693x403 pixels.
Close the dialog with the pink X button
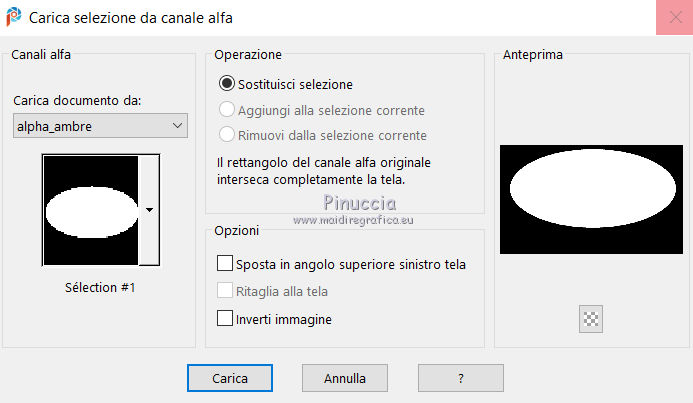pyautogui.click(x=670, y=19)
